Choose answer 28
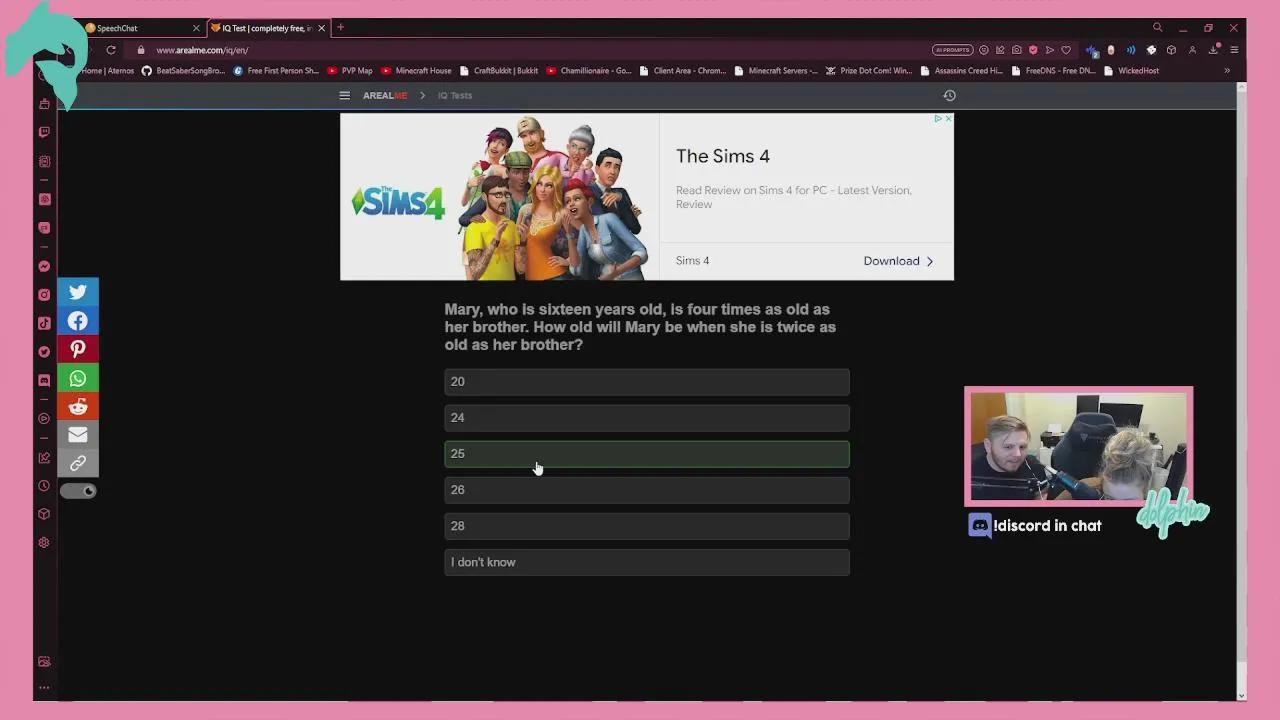The image size is (1280, 720). (647, 526)
